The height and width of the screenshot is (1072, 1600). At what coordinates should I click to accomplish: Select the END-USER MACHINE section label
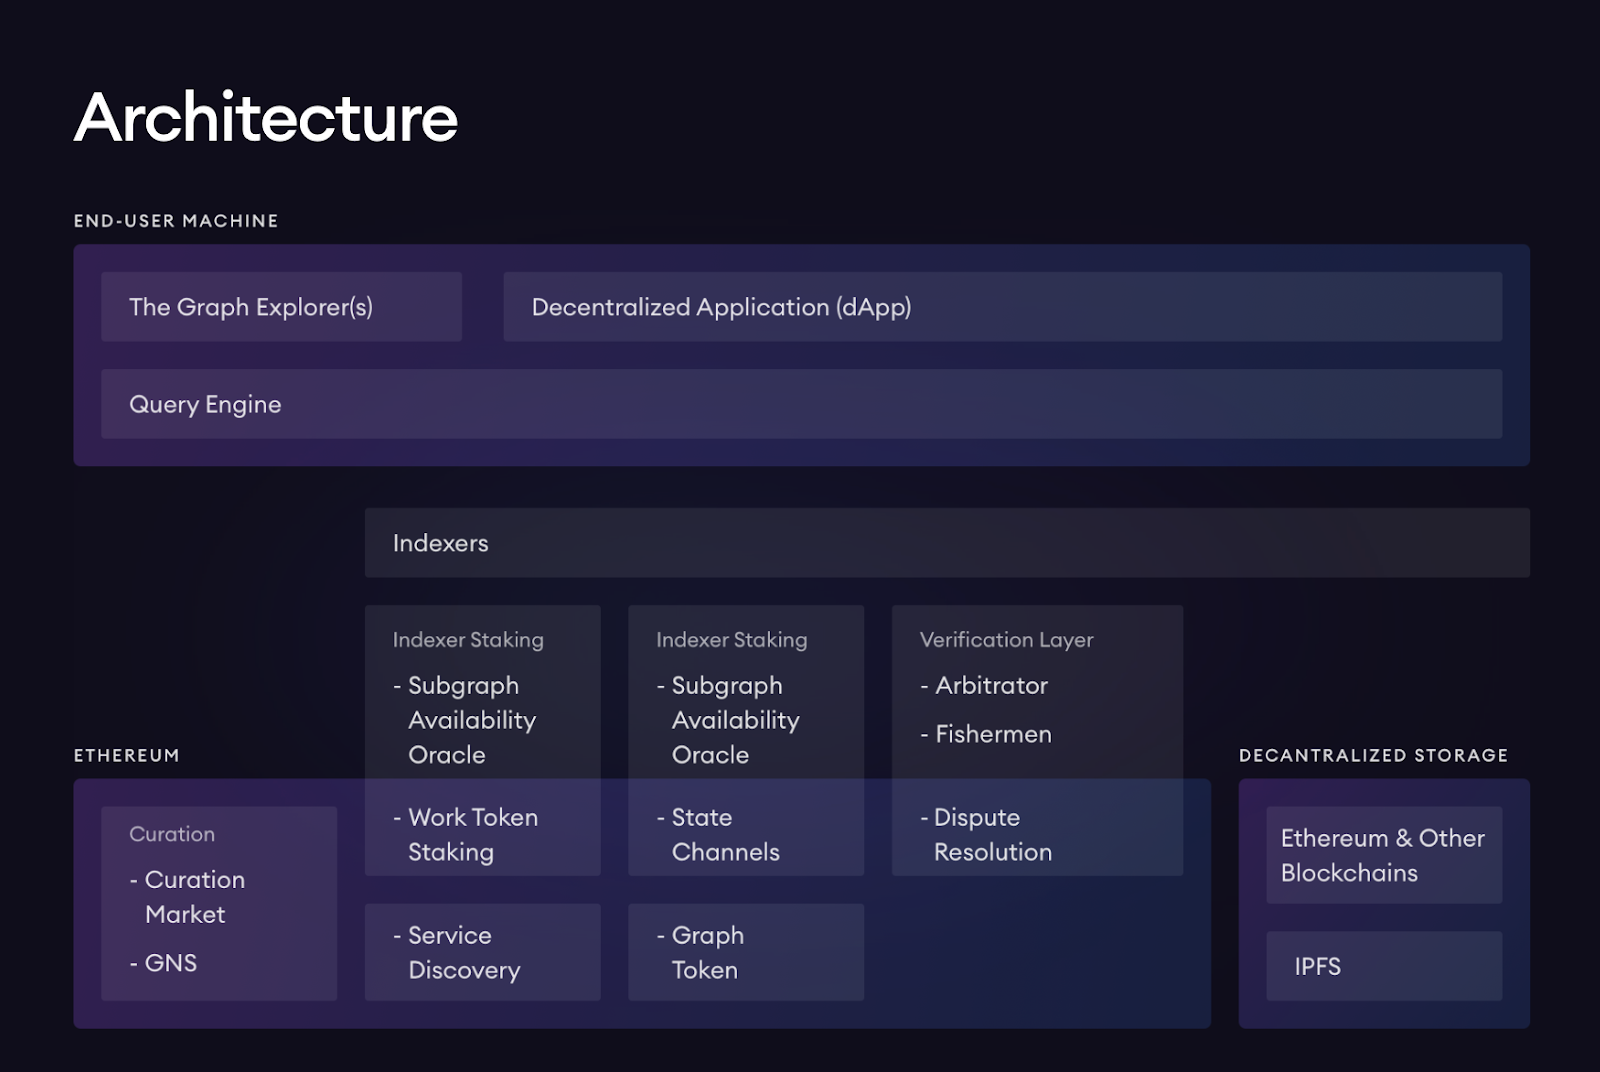tap(176, 221)
